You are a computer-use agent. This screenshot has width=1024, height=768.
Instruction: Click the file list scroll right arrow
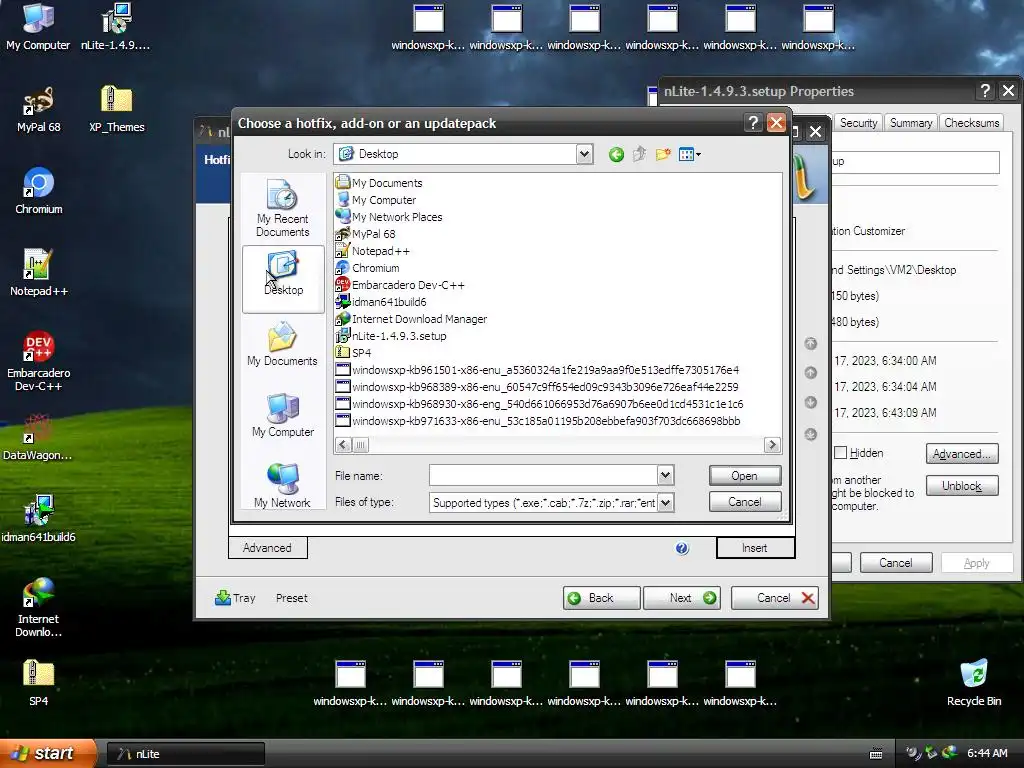[x=772, y=445]
